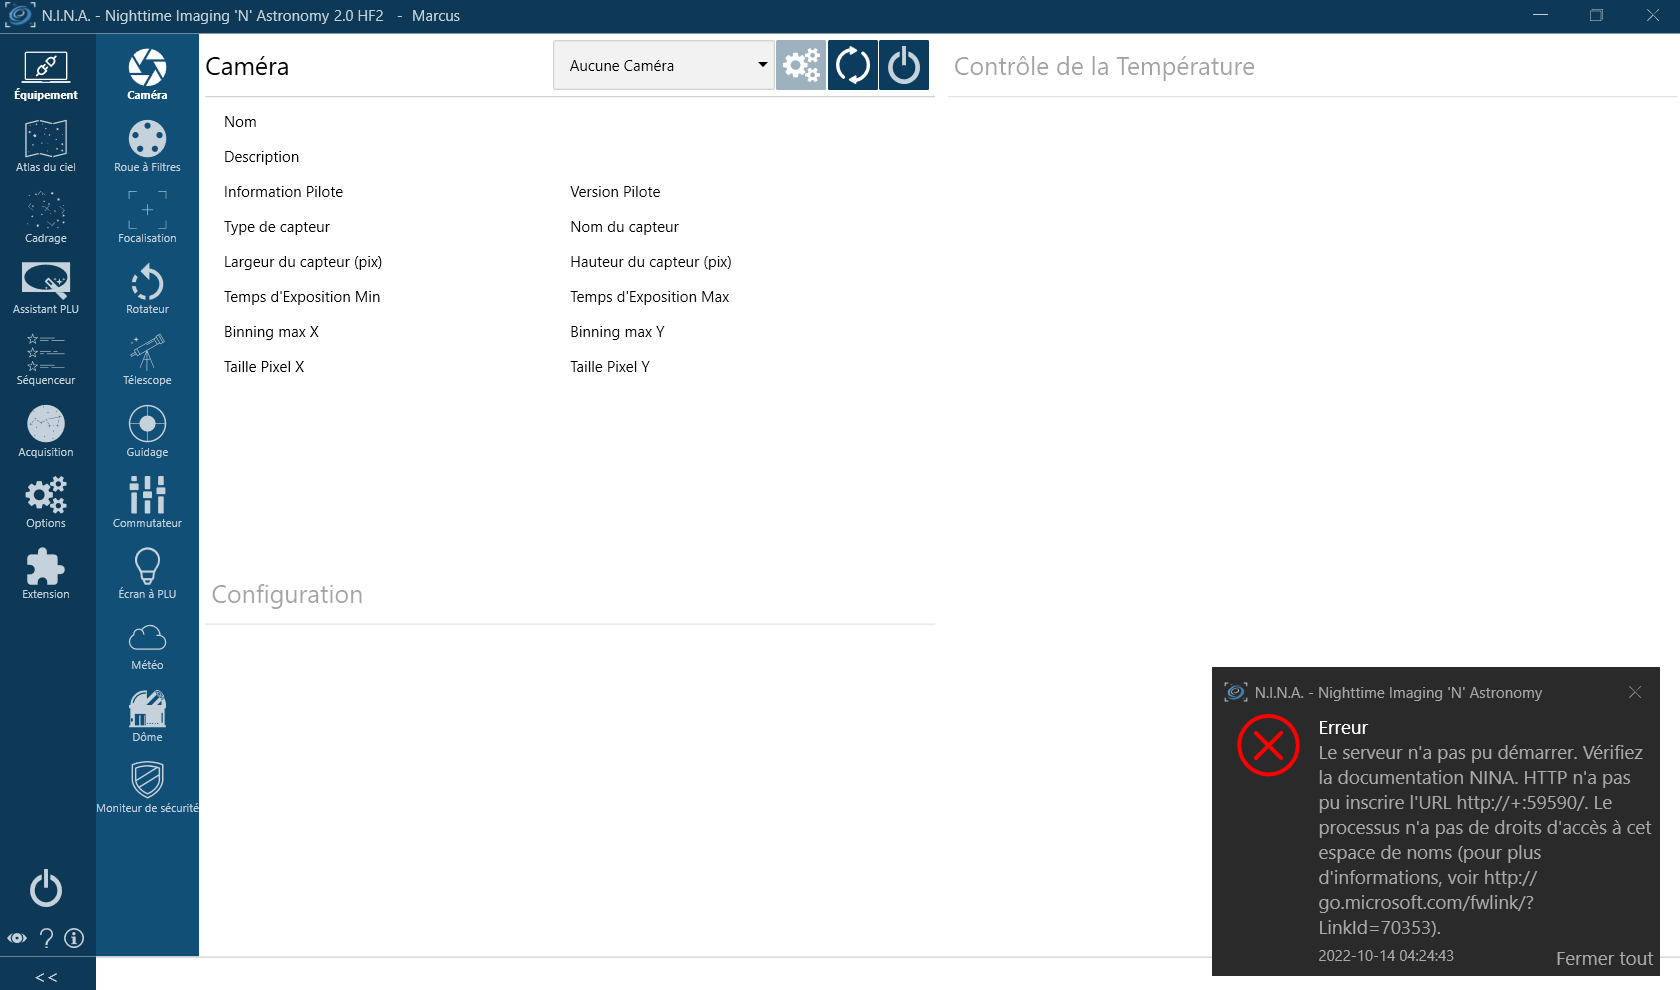Select the Roue à Filtres equipment tab
The width and height of the screenshot is (1680, 990).
tap(147, 146)
